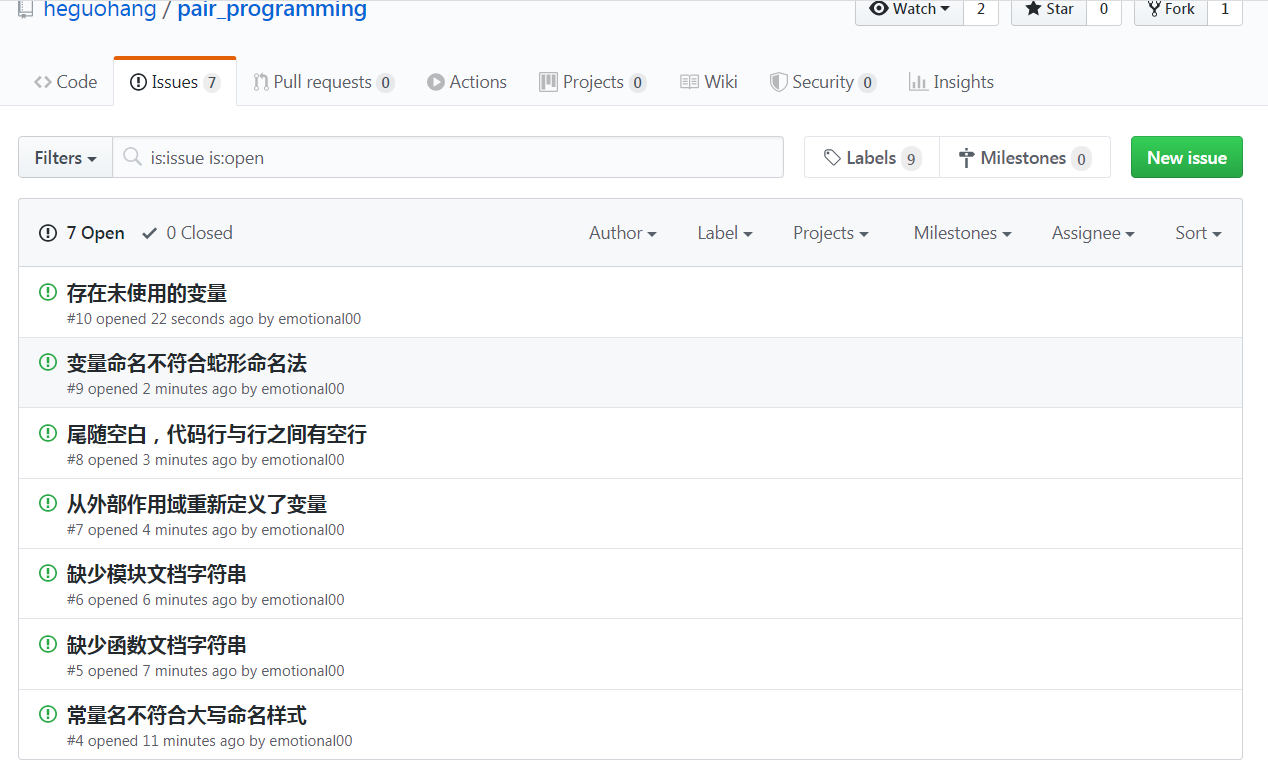Fork the repository
1268x762 pixels.
point(1171,10)
